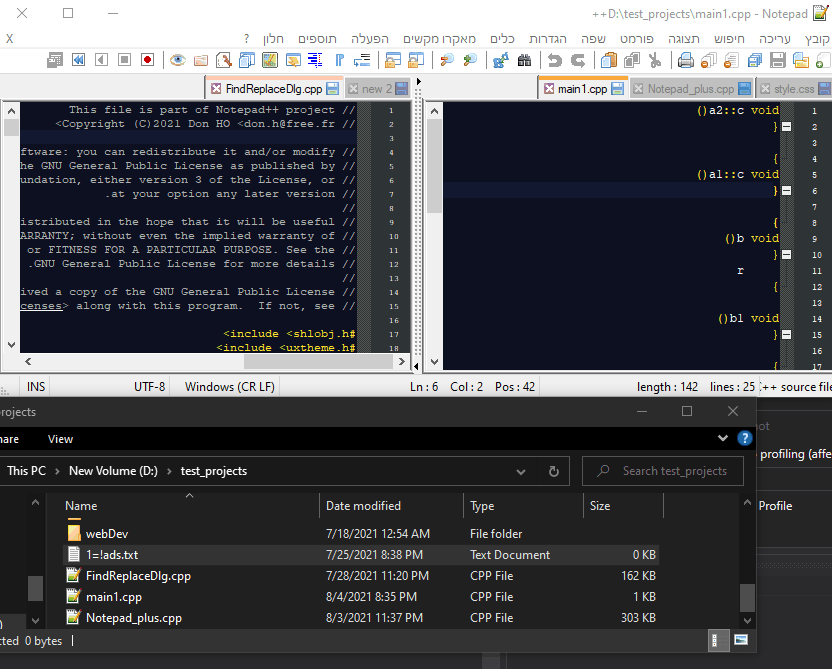Switch to the new 2 tab

(x=377, y=89)
